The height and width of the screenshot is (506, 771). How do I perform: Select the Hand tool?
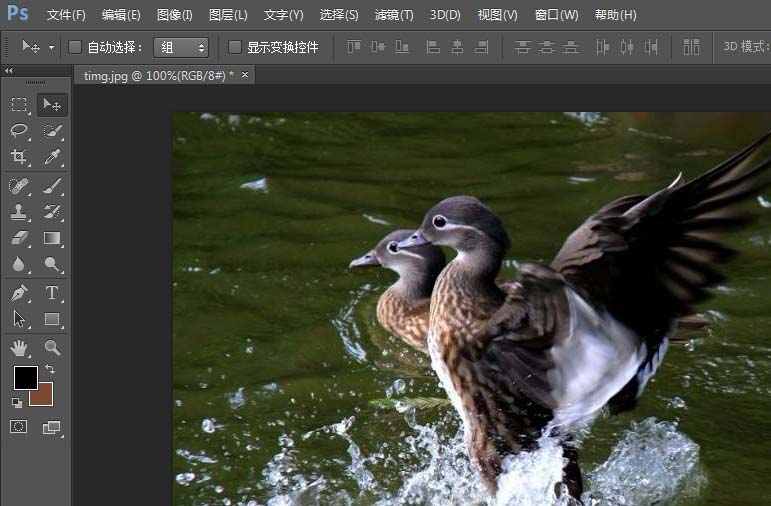[19, 348]
